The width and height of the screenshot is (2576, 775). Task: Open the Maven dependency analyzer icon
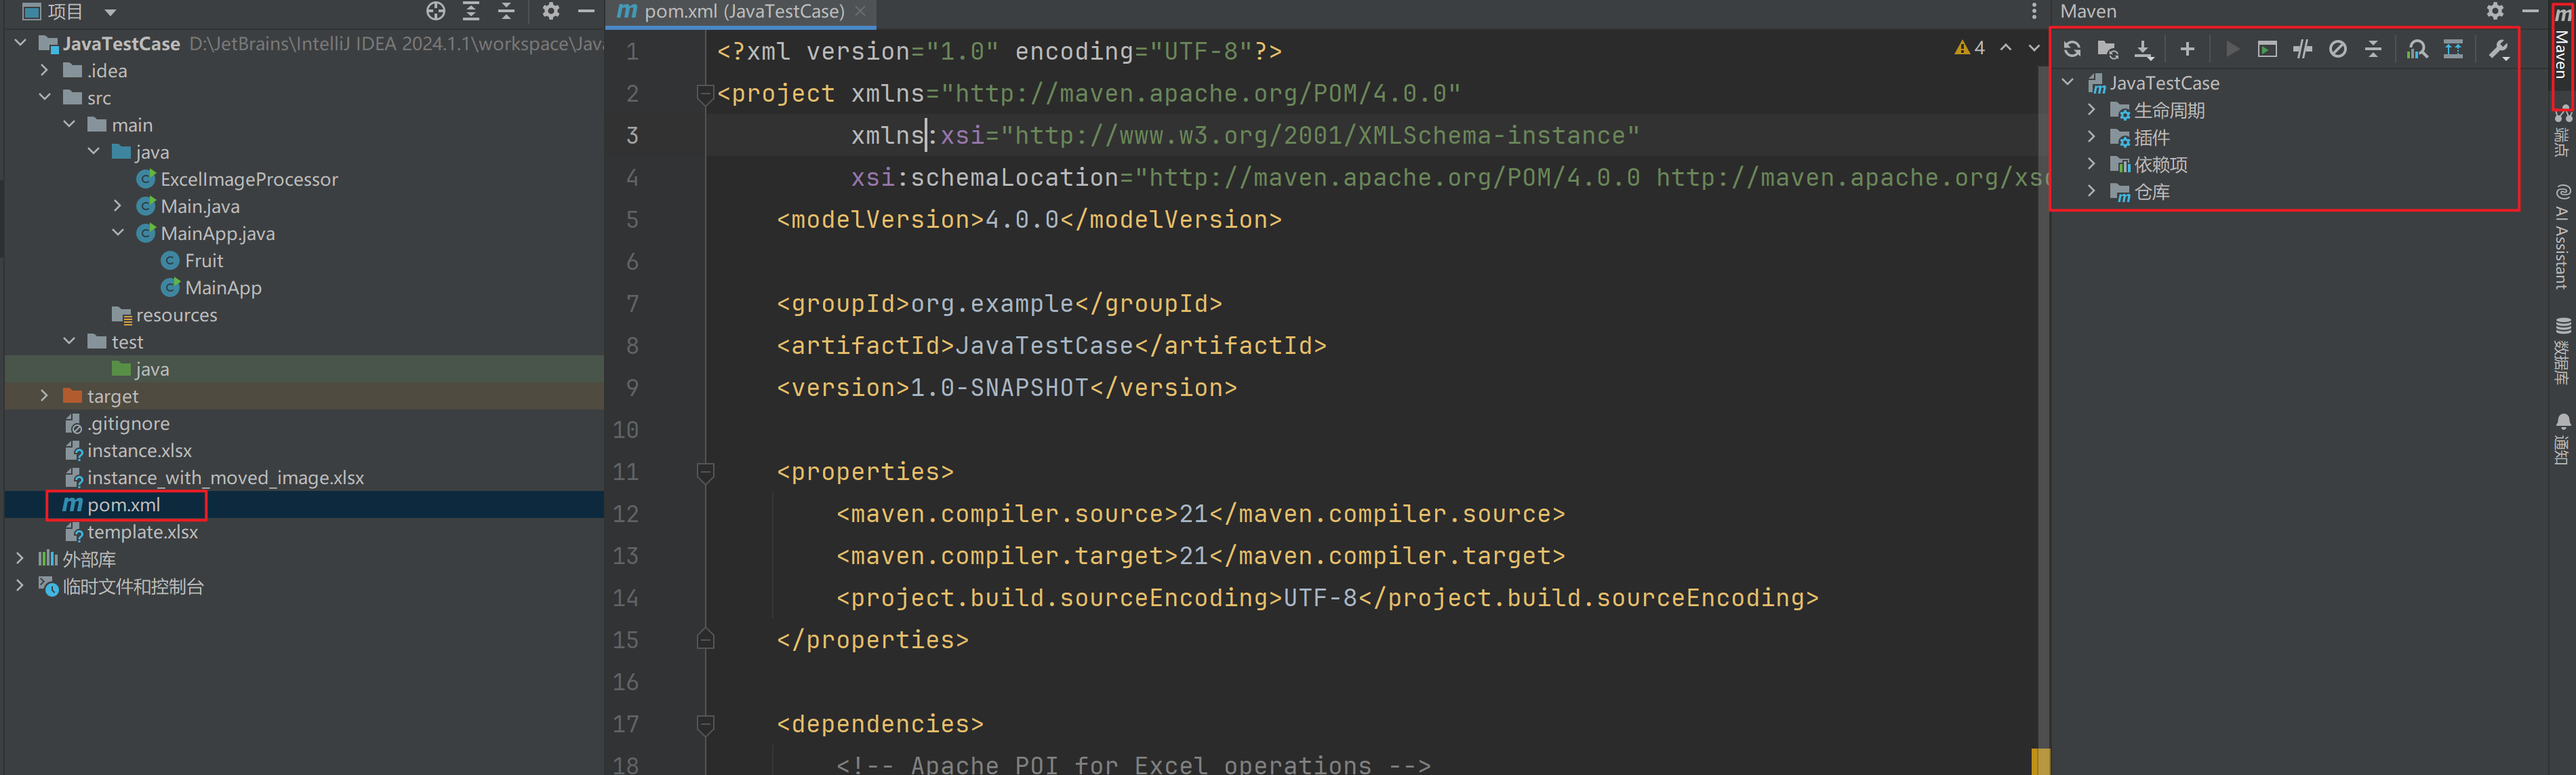pos(2418,48)
